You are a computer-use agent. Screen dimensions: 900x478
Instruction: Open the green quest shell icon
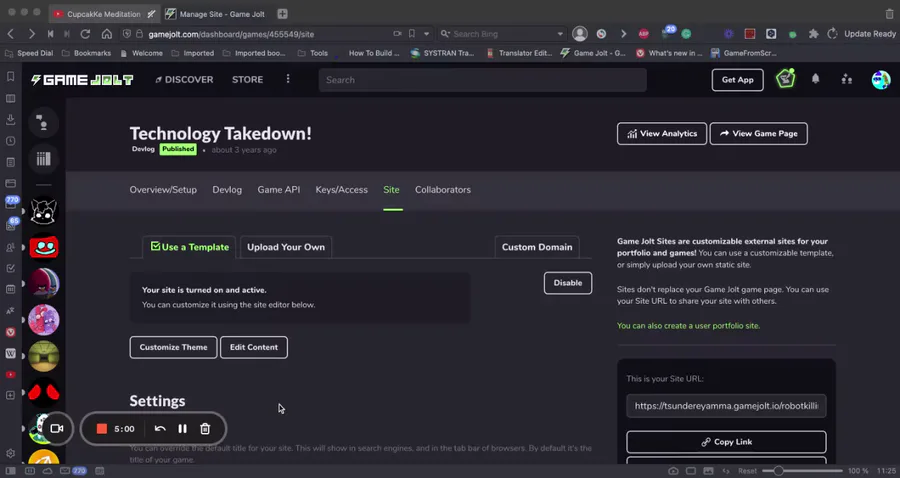coord(785,79)
